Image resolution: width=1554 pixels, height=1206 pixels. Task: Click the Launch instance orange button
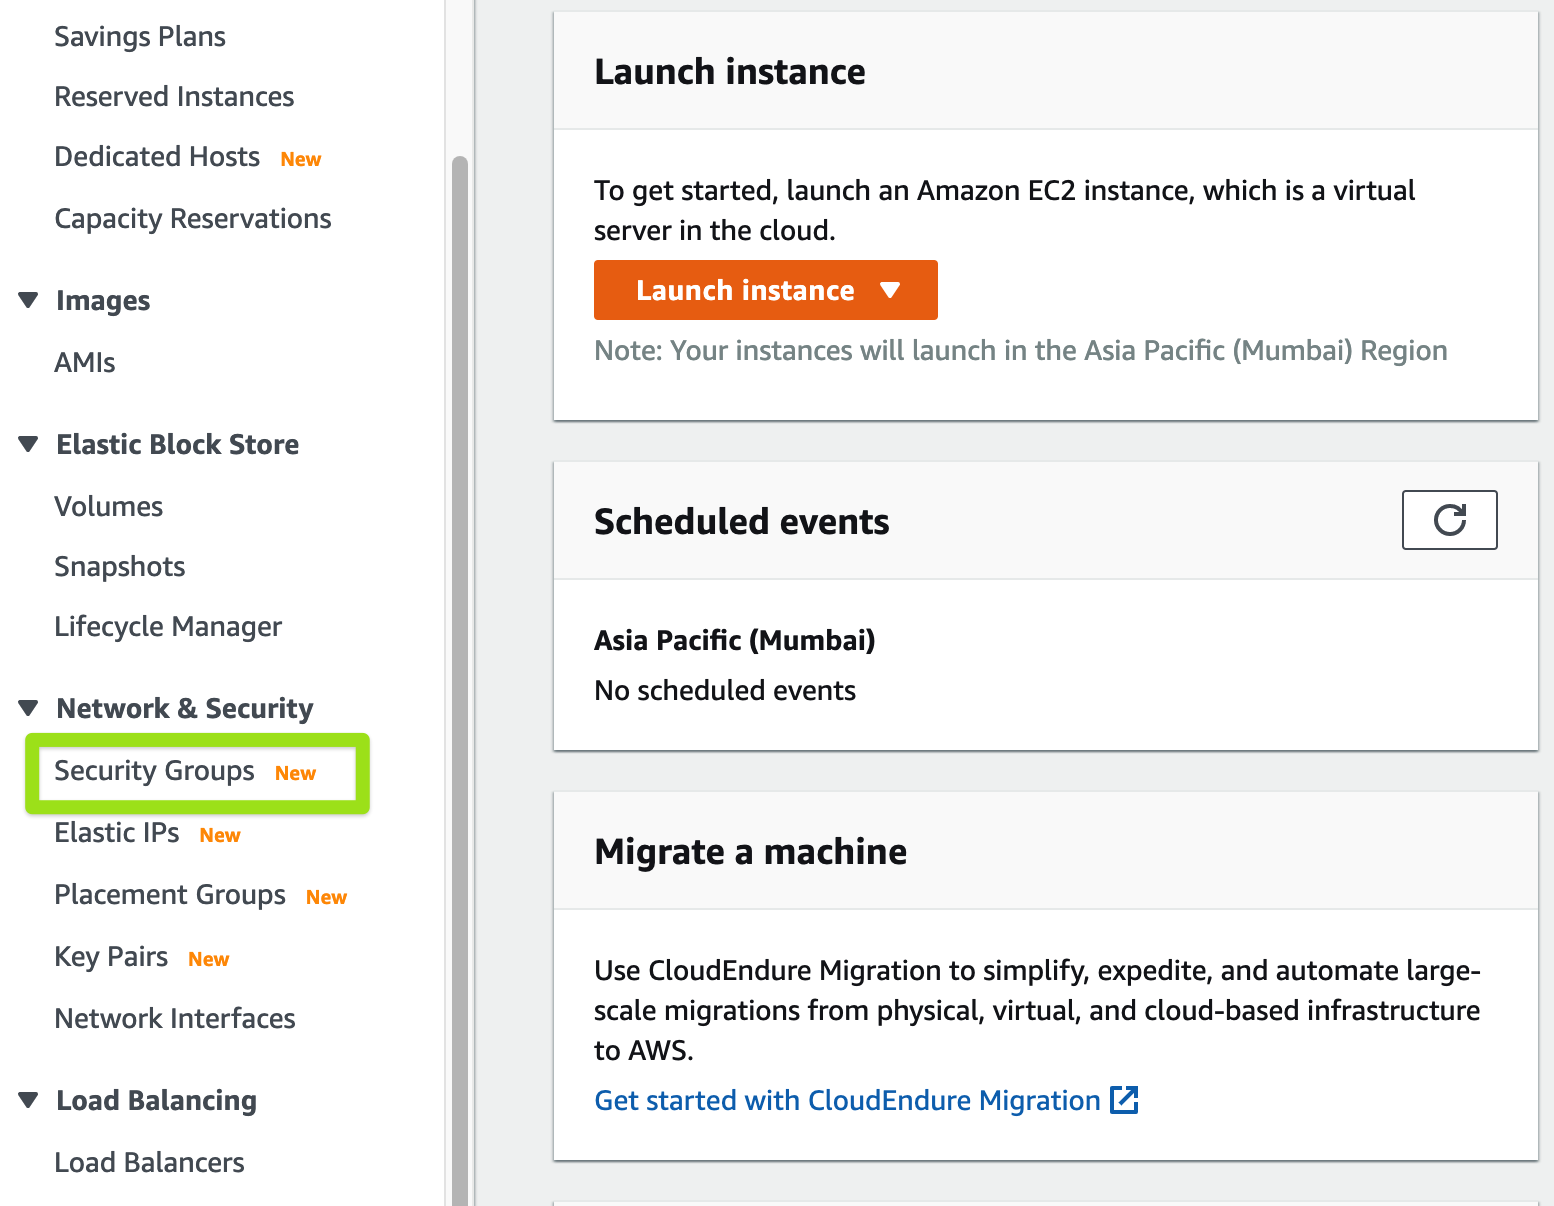pos(745,290)
